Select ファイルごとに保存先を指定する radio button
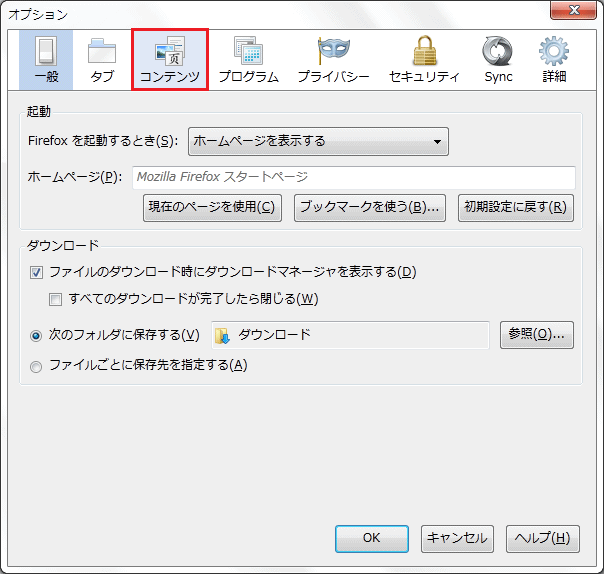 [x=36, y=366]
